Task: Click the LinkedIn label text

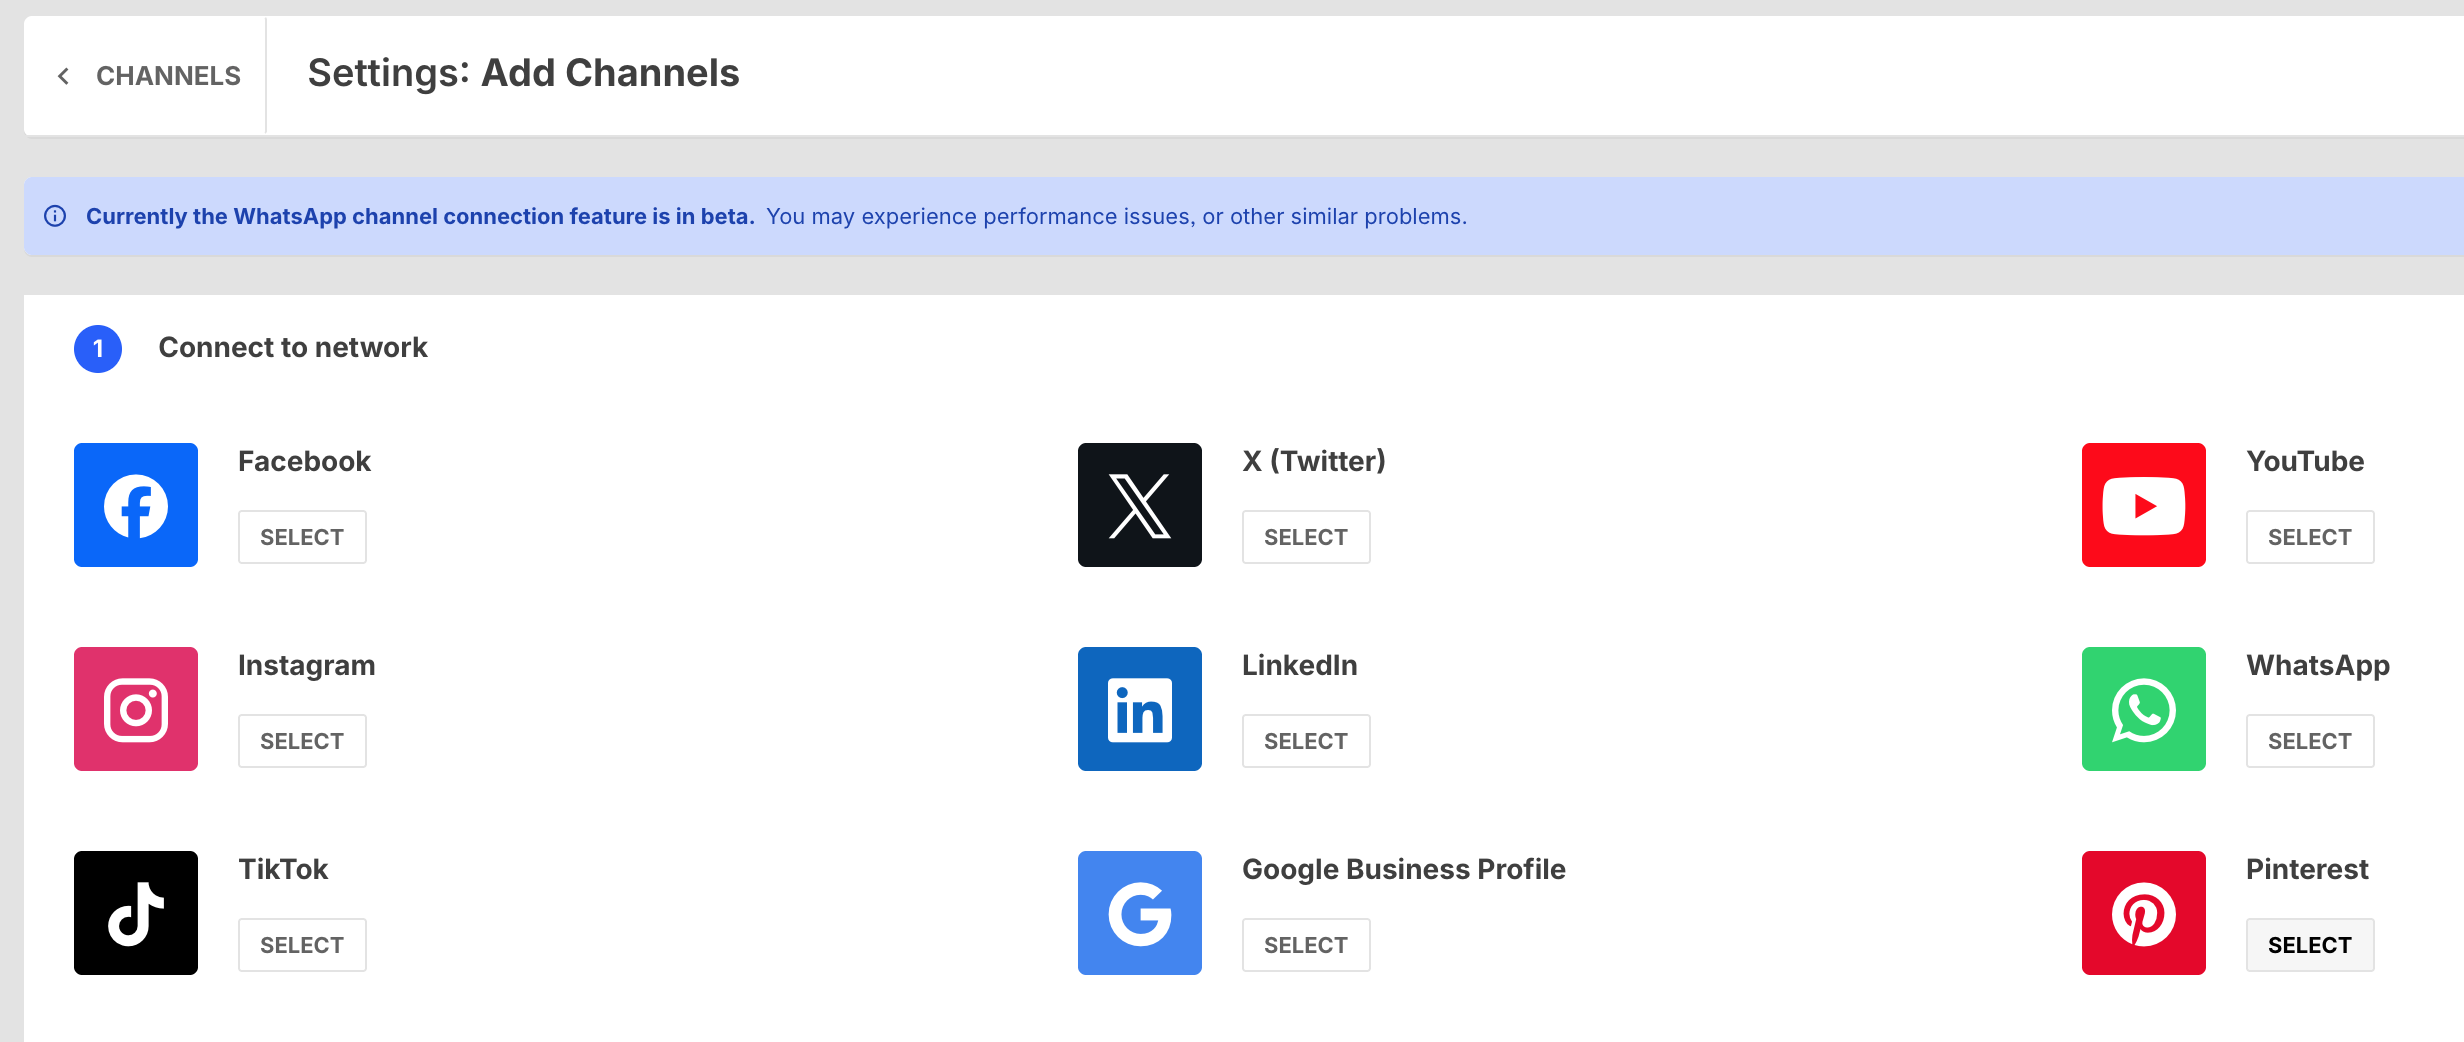Action: [1300, 665]
